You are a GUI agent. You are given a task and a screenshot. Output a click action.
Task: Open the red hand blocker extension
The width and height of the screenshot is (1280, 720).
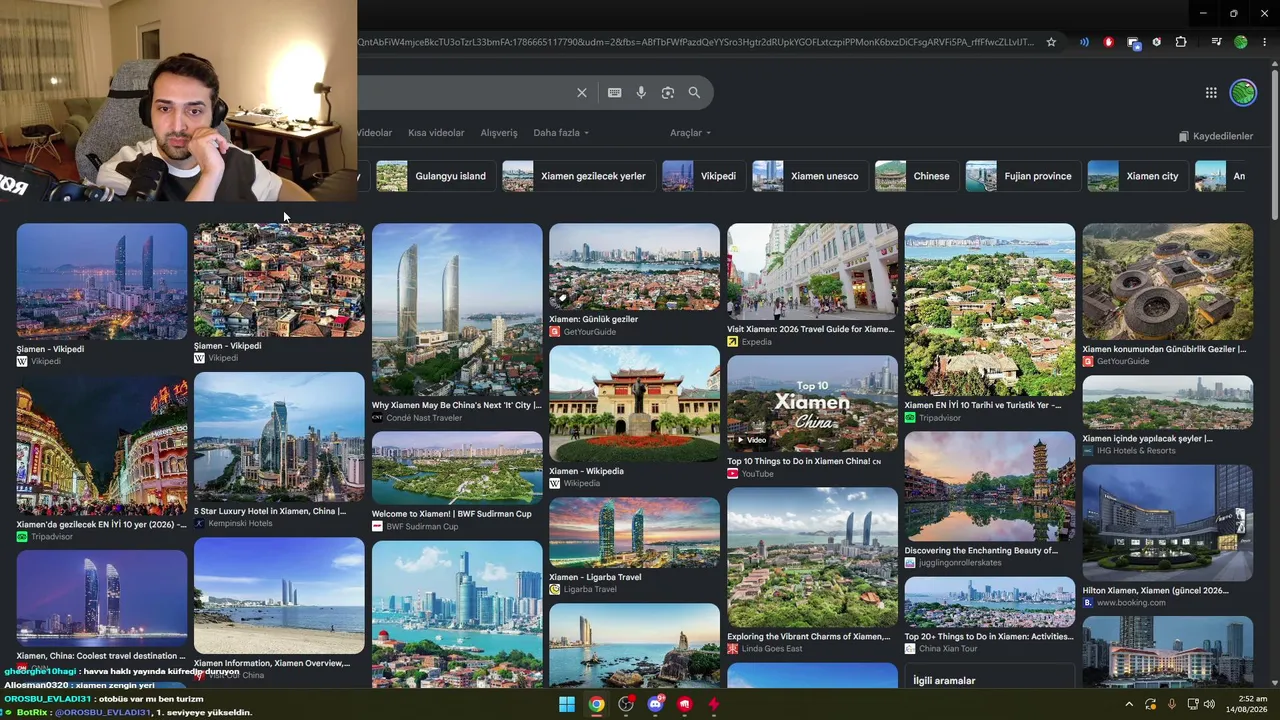[1108, 42]
